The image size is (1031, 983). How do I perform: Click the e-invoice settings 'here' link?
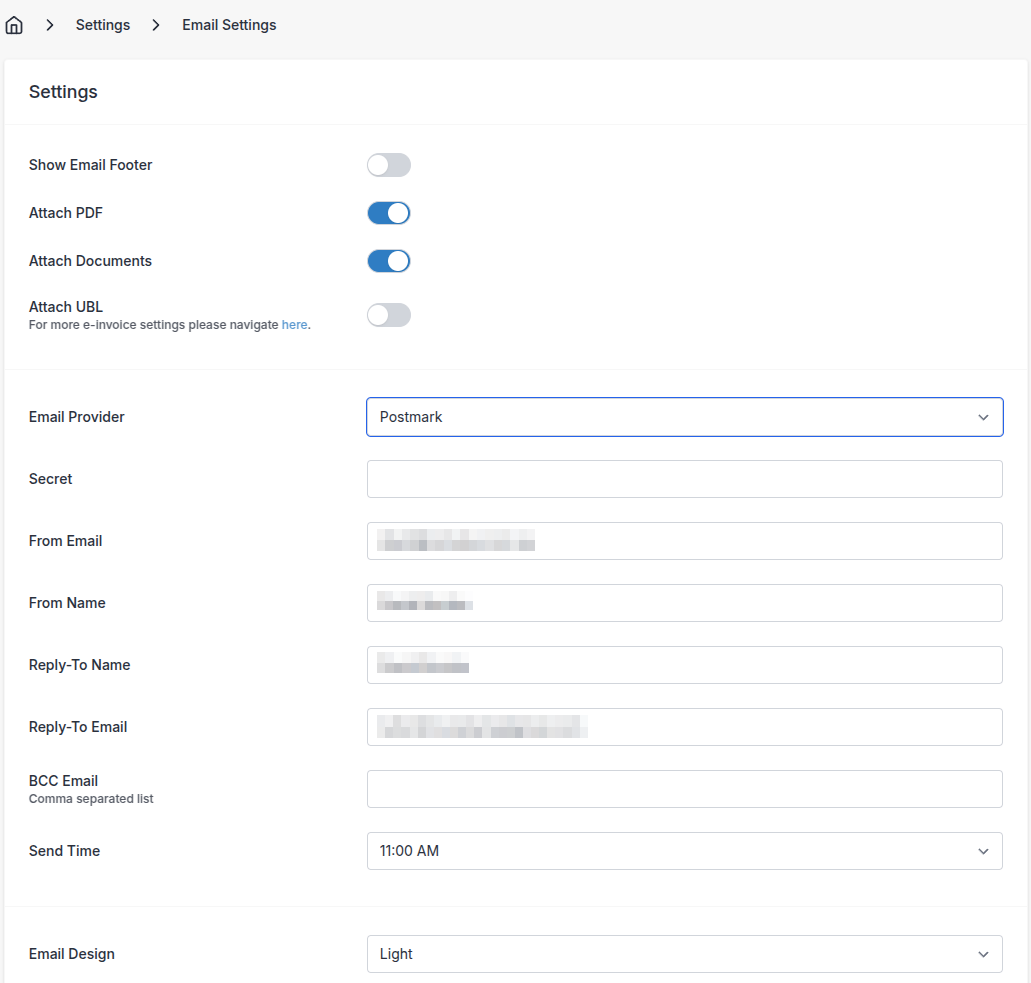[294, 324]
